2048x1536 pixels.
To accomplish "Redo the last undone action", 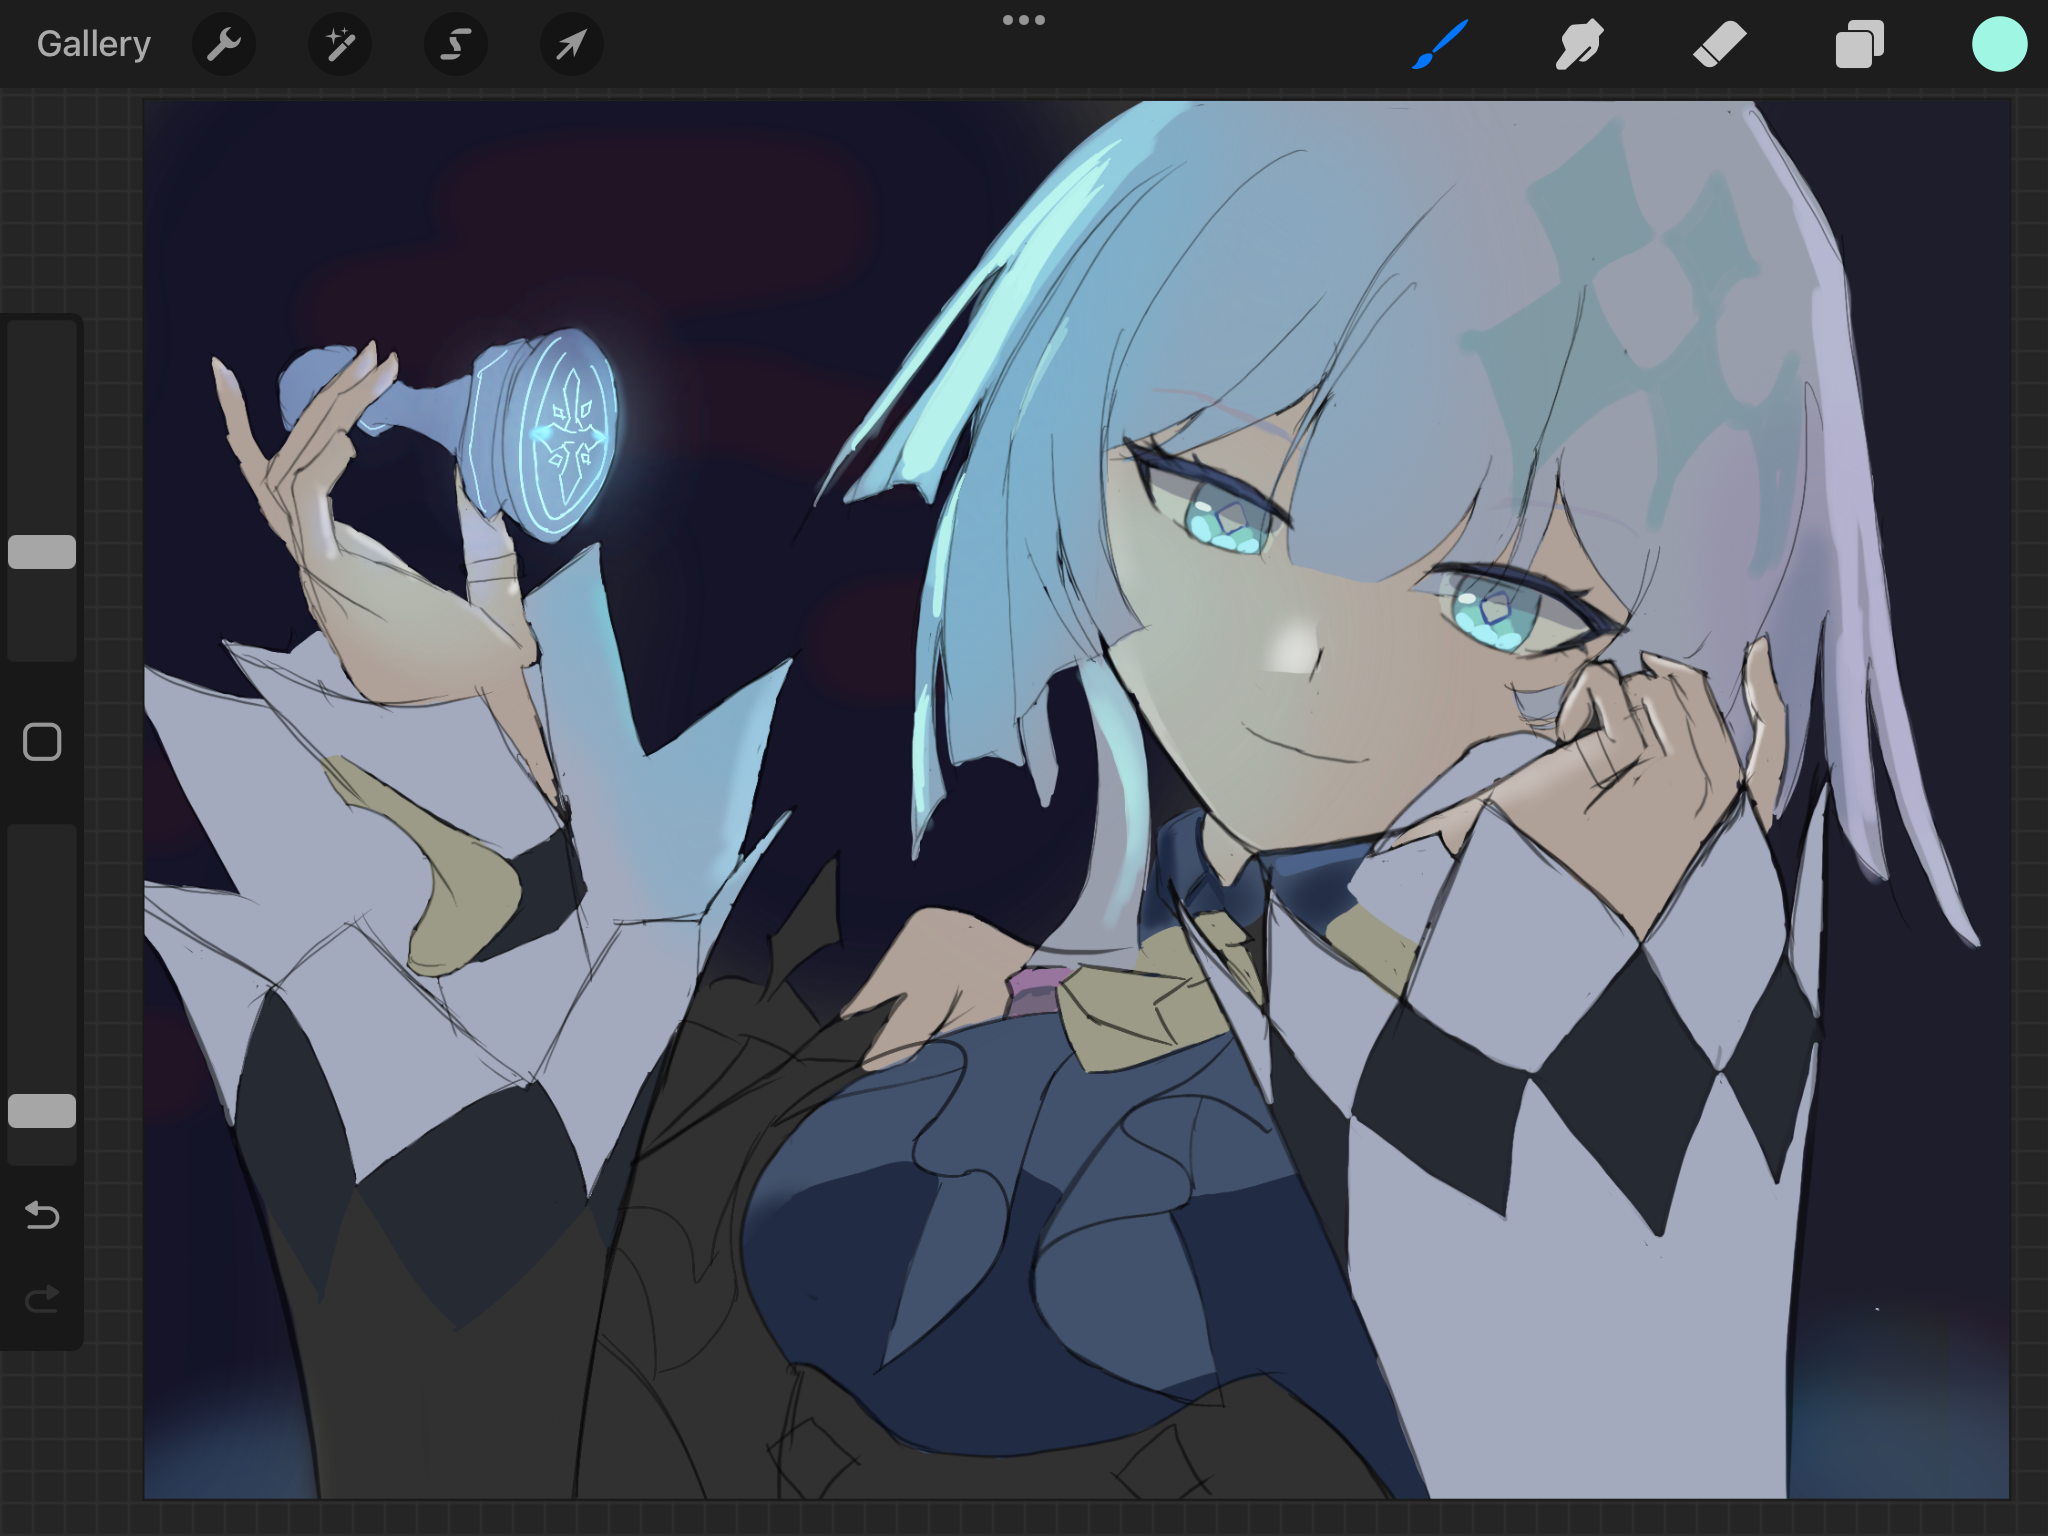I will point(42,1299).
